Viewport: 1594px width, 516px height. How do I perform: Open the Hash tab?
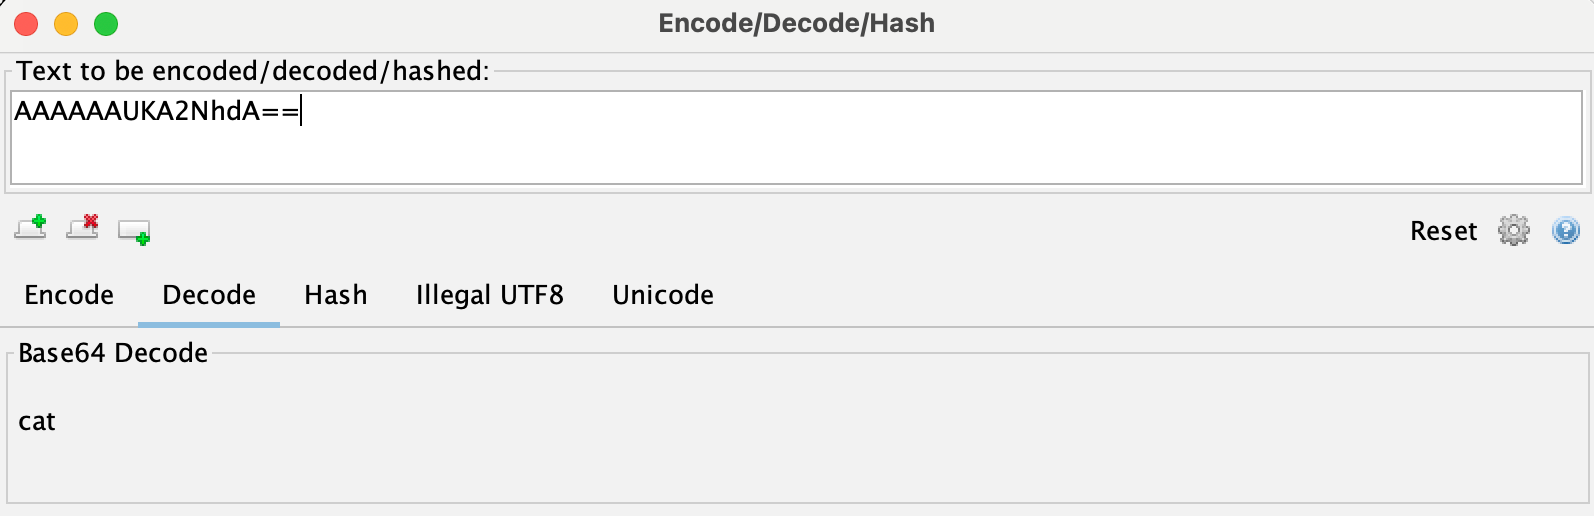(x=336, y=295)
